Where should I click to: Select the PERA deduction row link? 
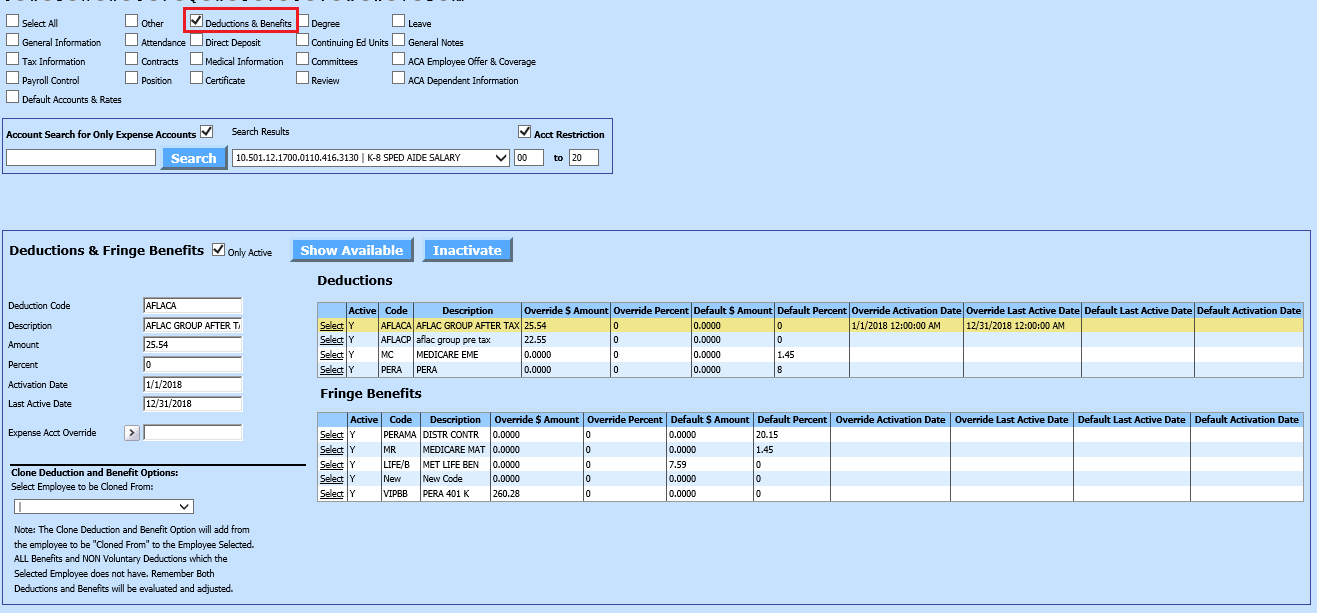point(331,370)
